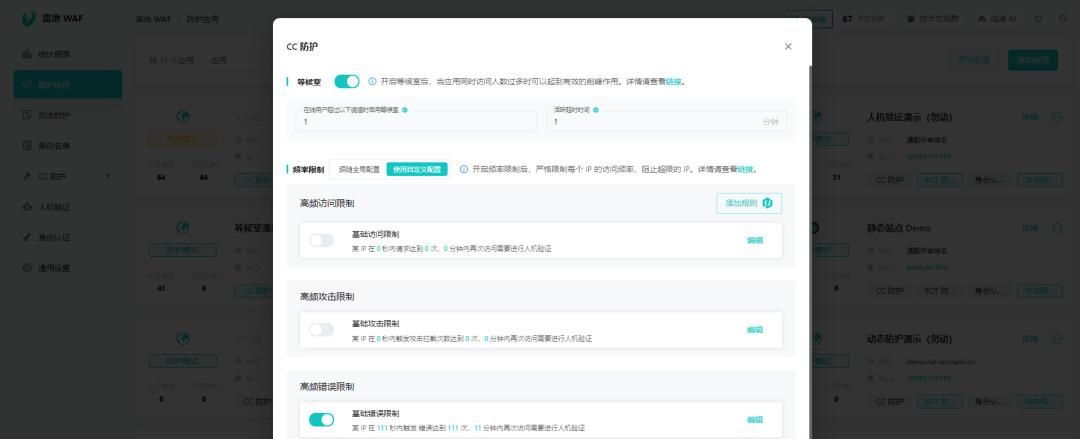Image resolution: width=1080 pixels, height=439 pixels.
Task: Click 编辑 for 基础错误限制
Action: point(755,420)
